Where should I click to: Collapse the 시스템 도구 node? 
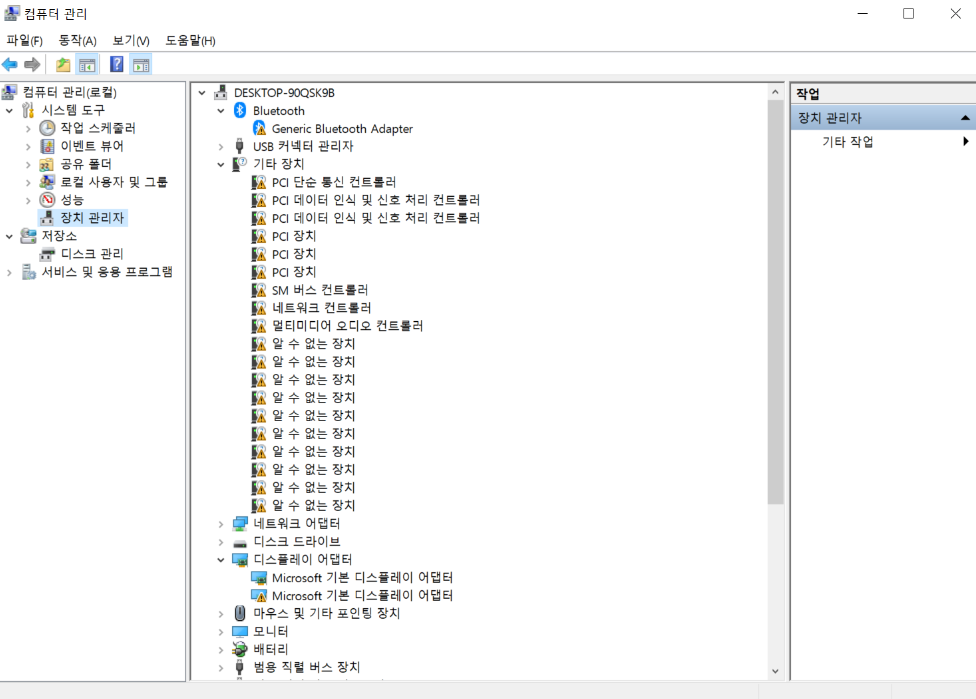[x=9, y=111]
